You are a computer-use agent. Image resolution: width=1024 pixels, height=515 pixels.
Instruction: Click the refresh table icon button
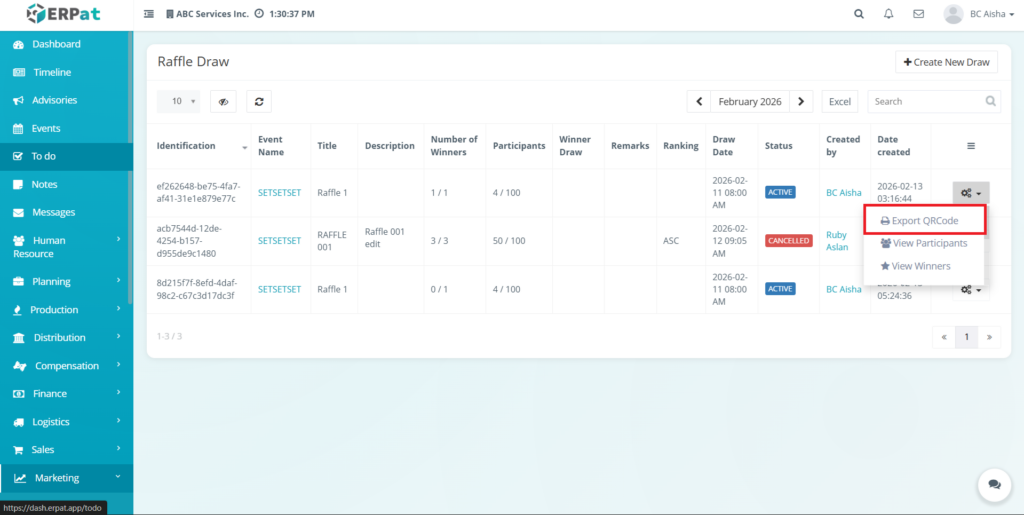pyautogui.click(x=259, y=101)
